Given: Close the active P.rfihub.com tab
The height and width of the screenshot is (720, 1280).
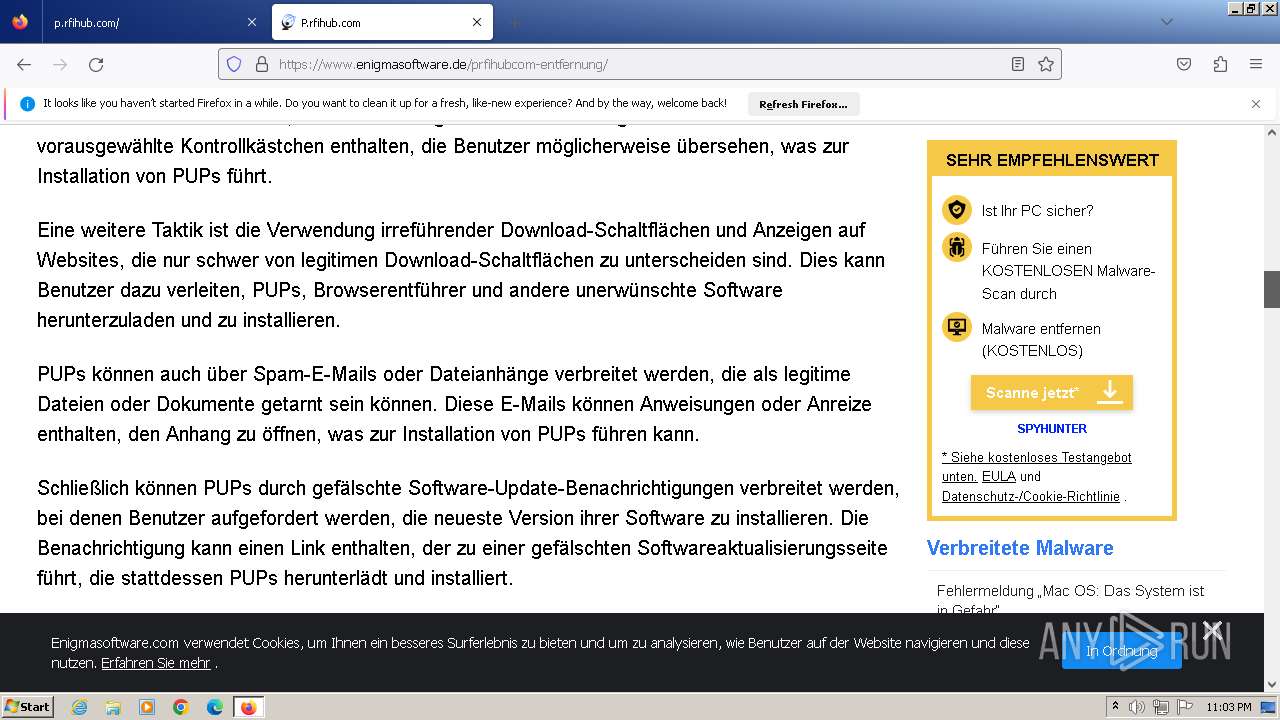Looking at the screenshot, I should [x=477, y=22].
